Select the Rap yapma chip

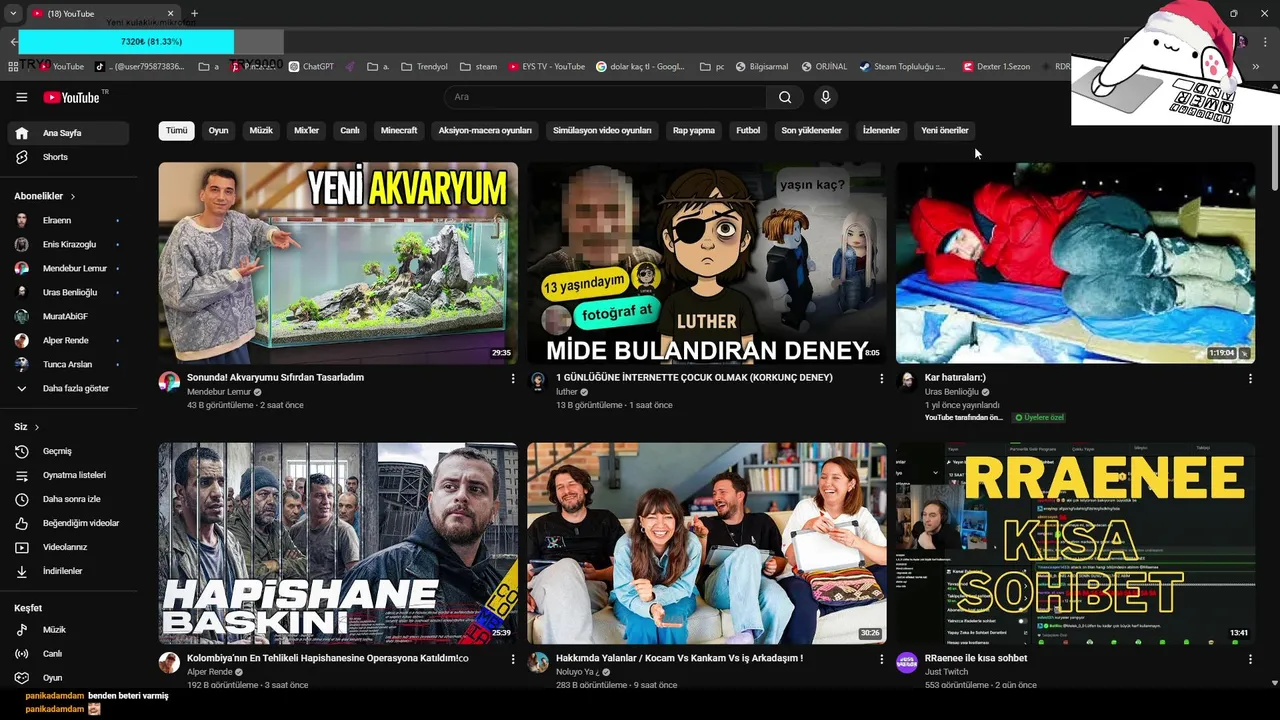[694, 131]
